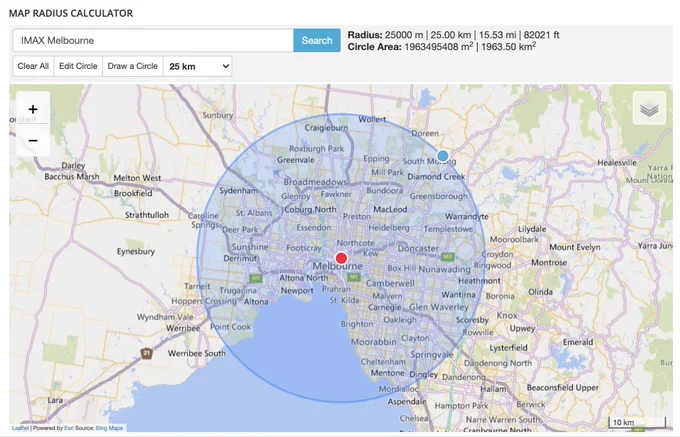
Task: Click the Werribee South map label
Action: tap(197, 353)
